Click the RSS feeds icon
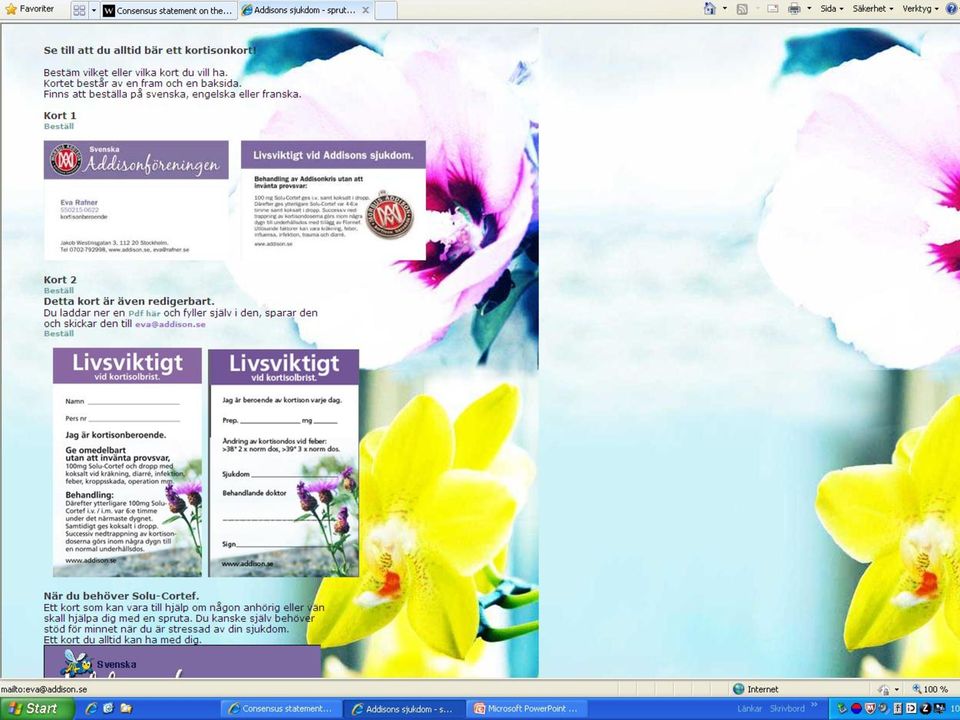The height and width of the screenshot is (720, 960). pos(742,9)
